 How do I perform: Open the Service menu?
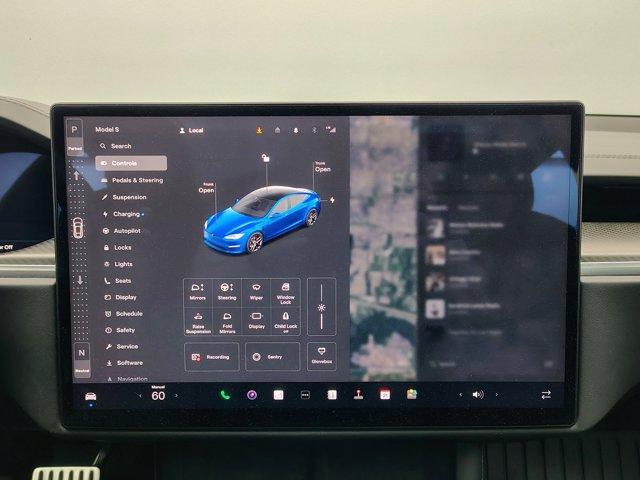(122, 347)
